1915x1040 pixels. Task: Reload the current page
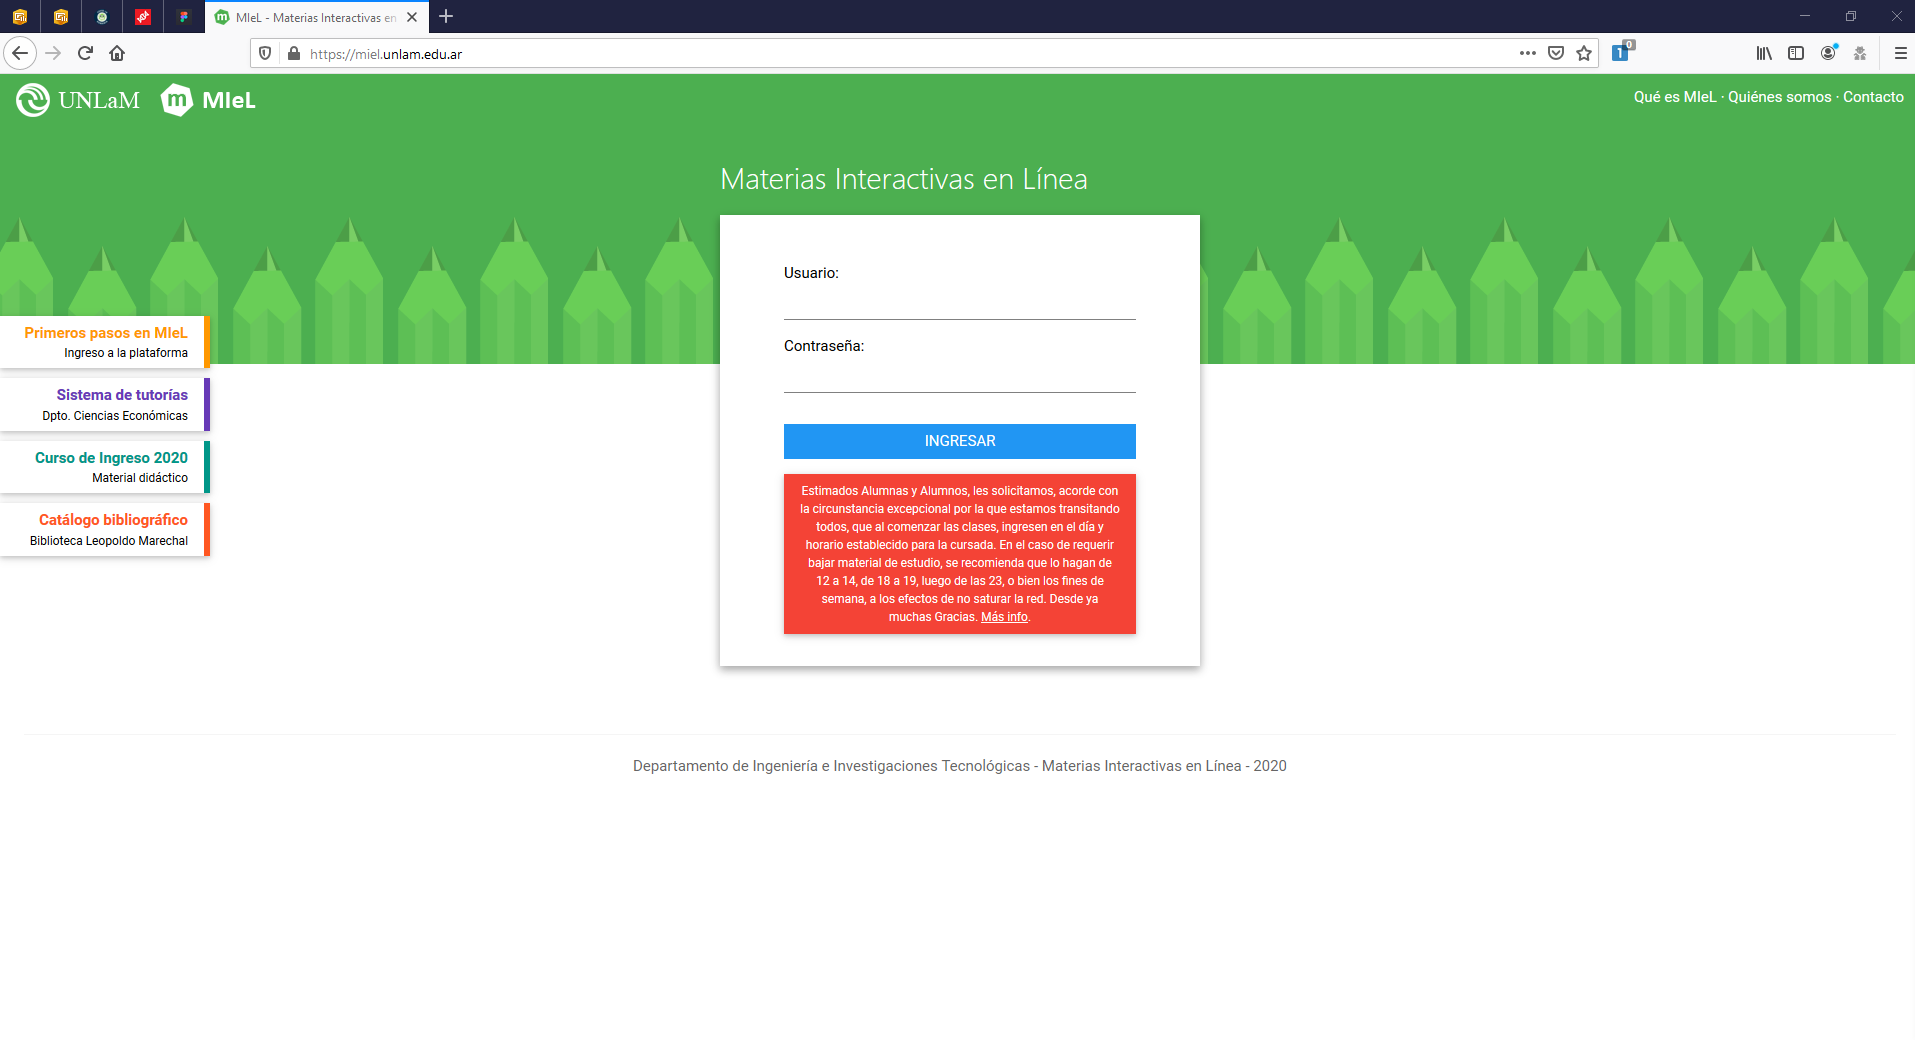point(84,53)
